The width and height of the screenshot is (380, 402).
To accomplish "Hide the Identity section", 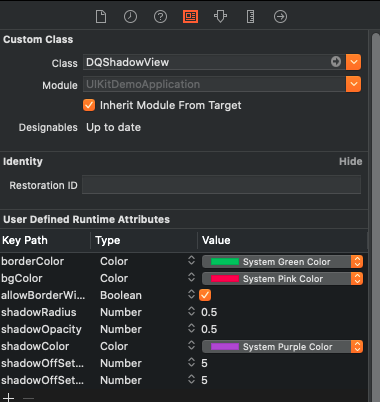I will pos(350,161).
